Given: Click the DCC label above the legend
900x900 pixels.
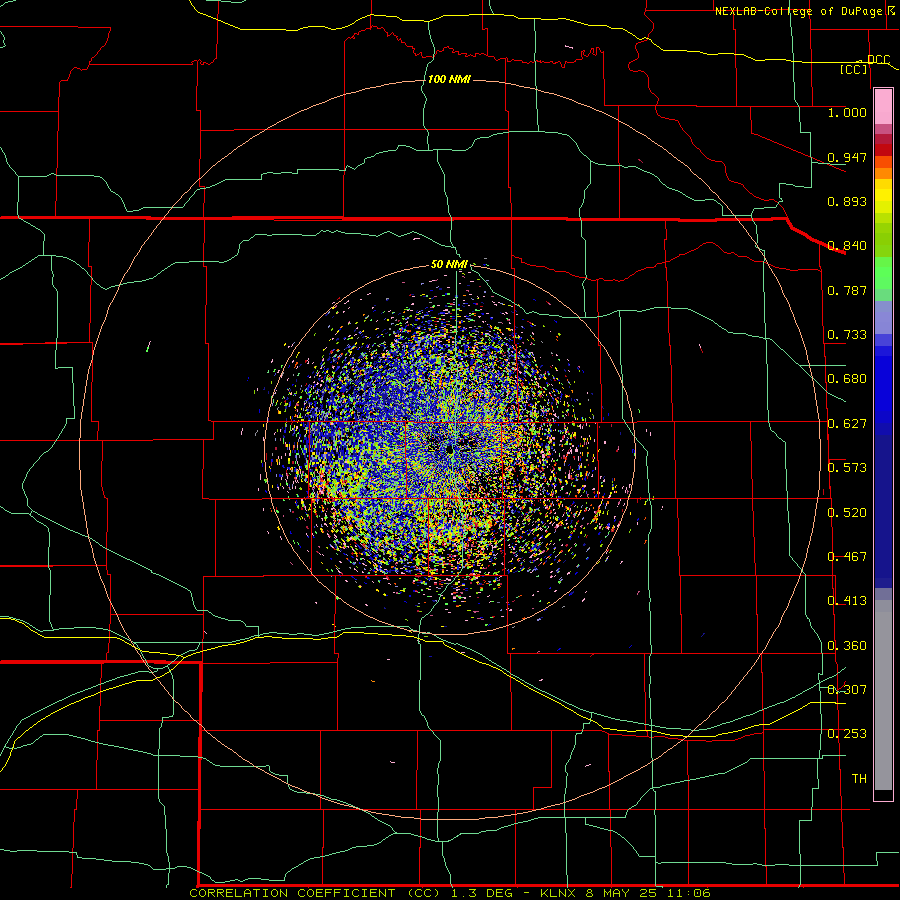Looking at the screenshot, I should pyautogui.click(x=878, y=59).
